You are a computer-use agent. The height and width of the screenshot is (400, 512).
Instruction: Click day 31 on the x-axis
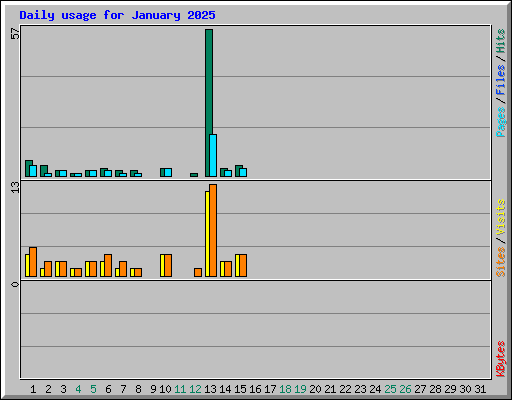pyautogui.click(x=480, y=389)
